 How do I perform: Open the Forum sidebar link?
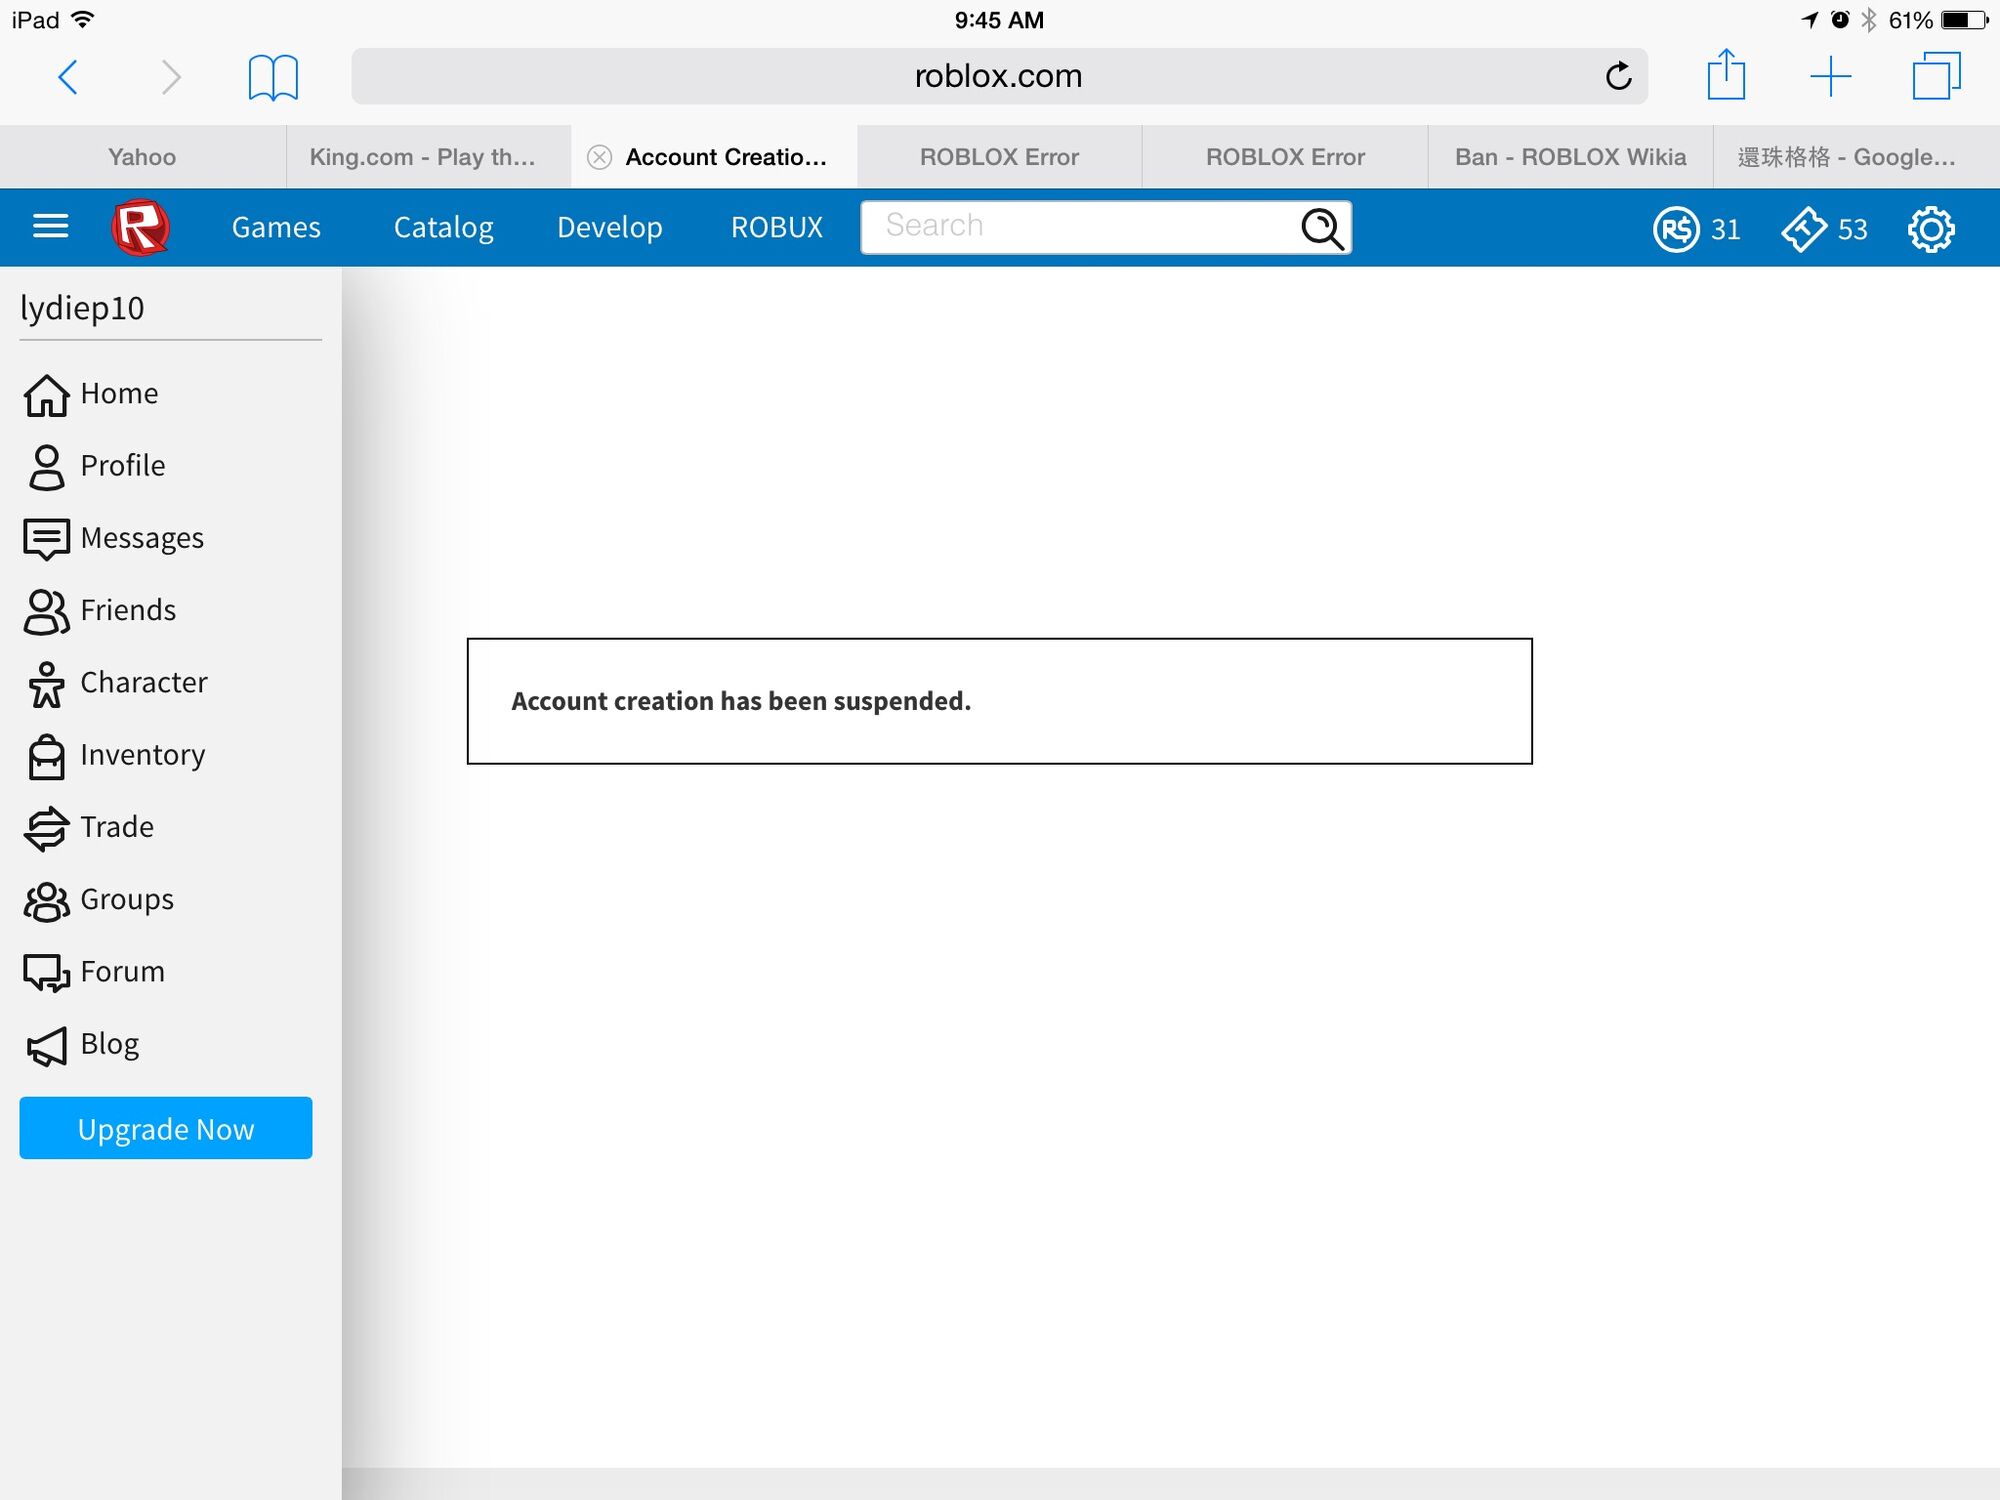122,972
